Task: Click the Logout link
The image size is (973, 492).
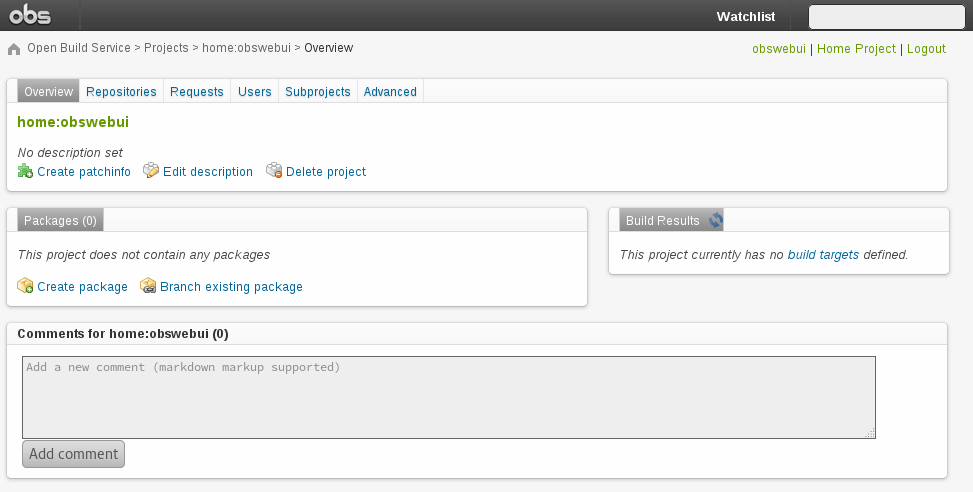Action: pyautogui.click(x=926, y=48)
